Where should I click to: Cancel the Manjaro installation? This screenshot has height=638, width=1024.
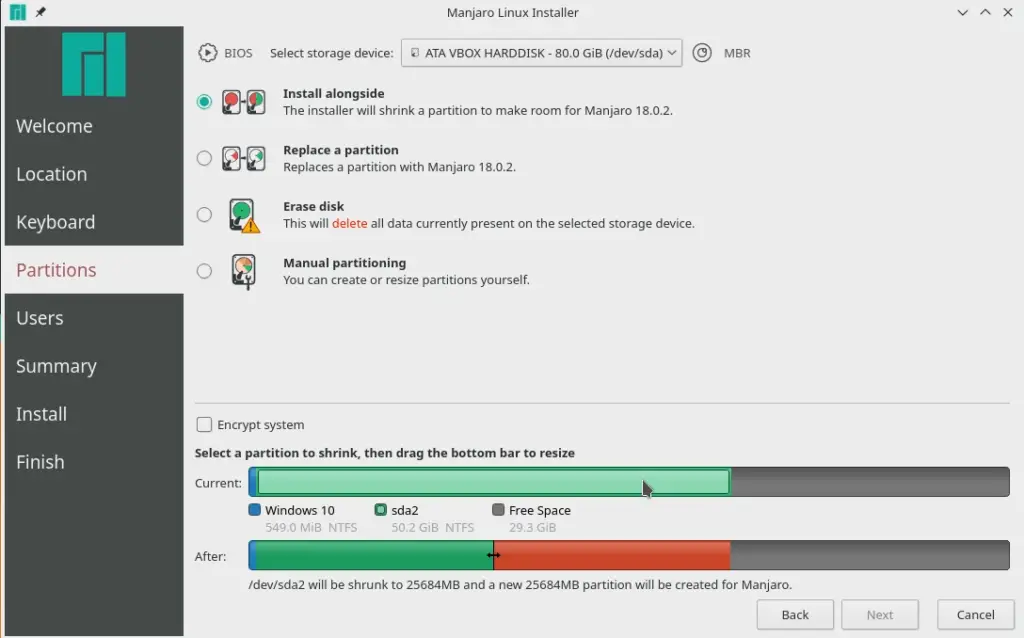(x=976, y=614)
